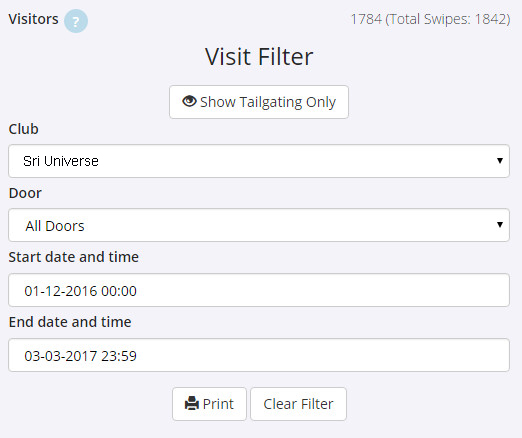This screenshot has height=438, width=522.
Task: Click the Visitors heading
Action: (x=33, y=19)
